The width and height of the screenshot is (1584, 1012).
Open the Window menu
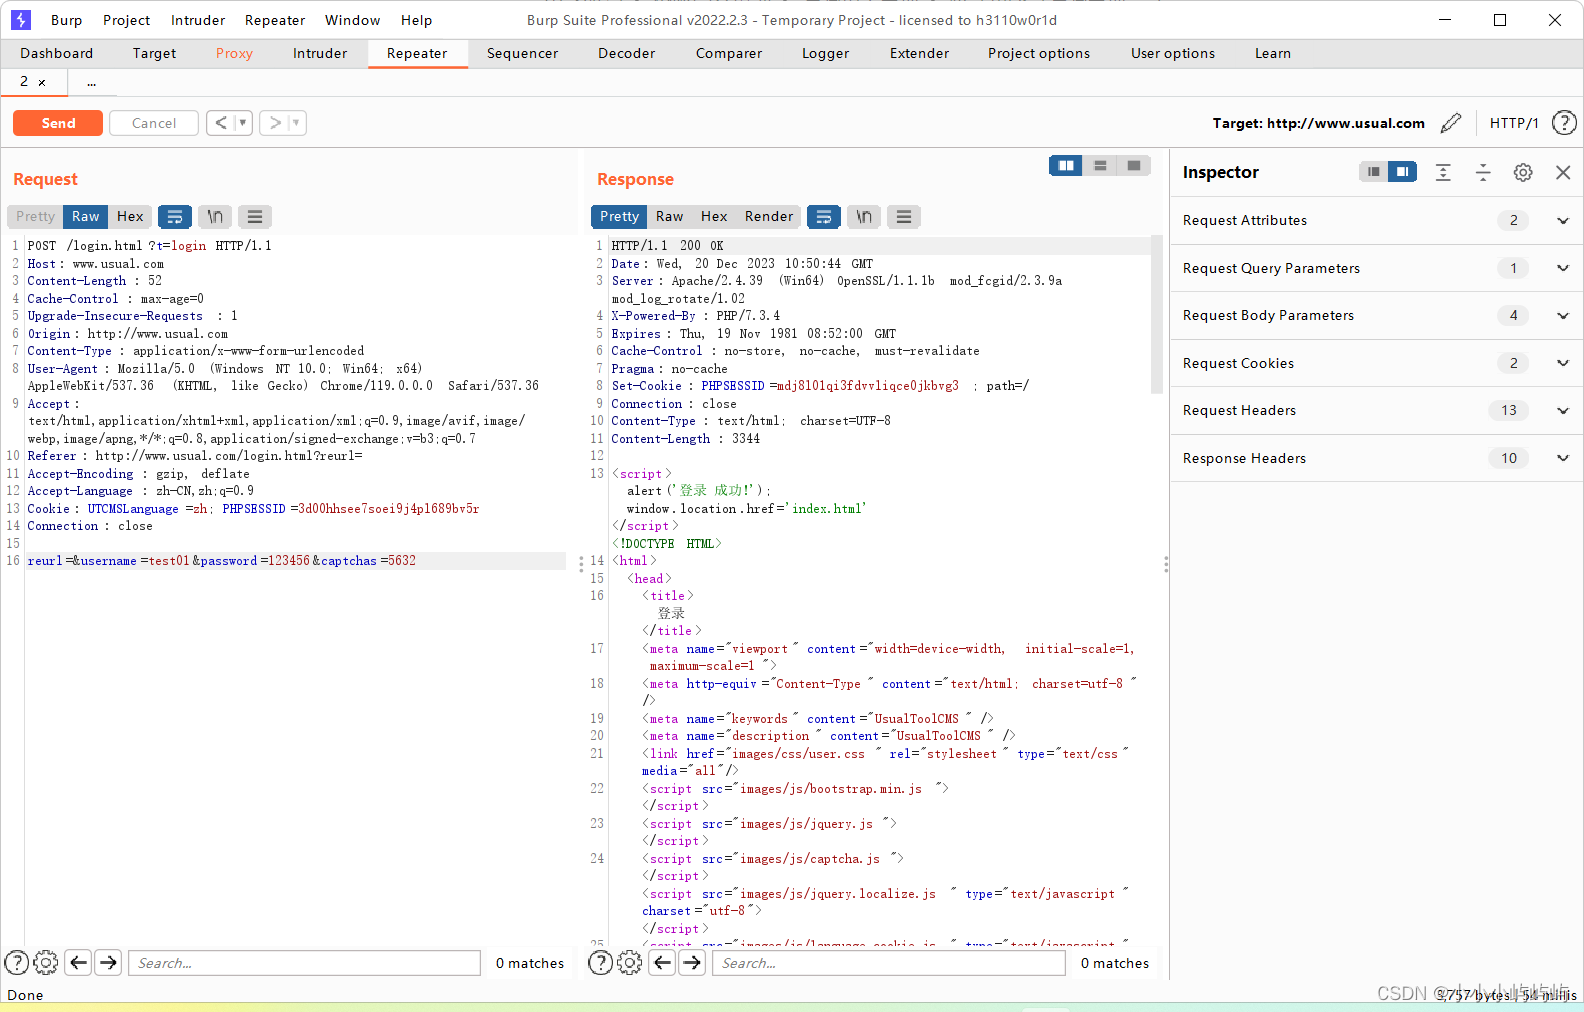[x=353, y=20]
